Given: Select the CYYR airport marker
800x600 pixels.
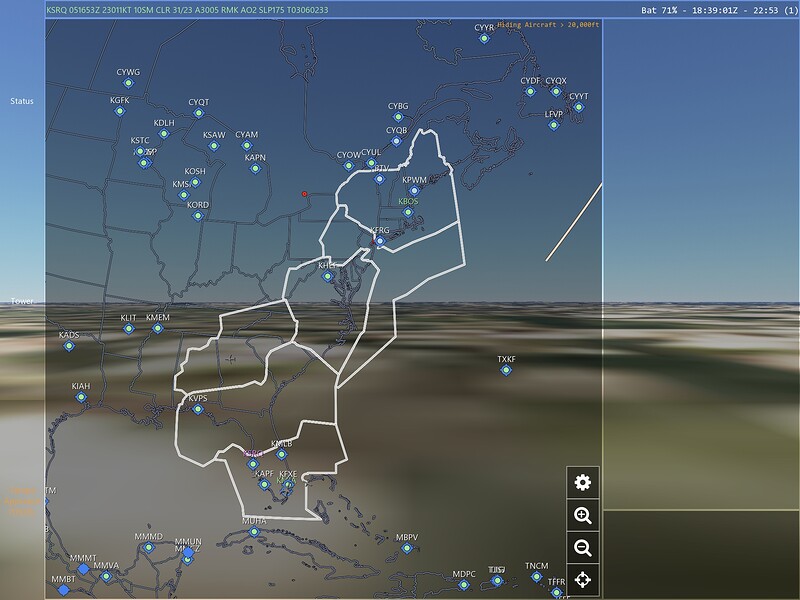Looking at the screenshot, I should [x=484, y=38].
